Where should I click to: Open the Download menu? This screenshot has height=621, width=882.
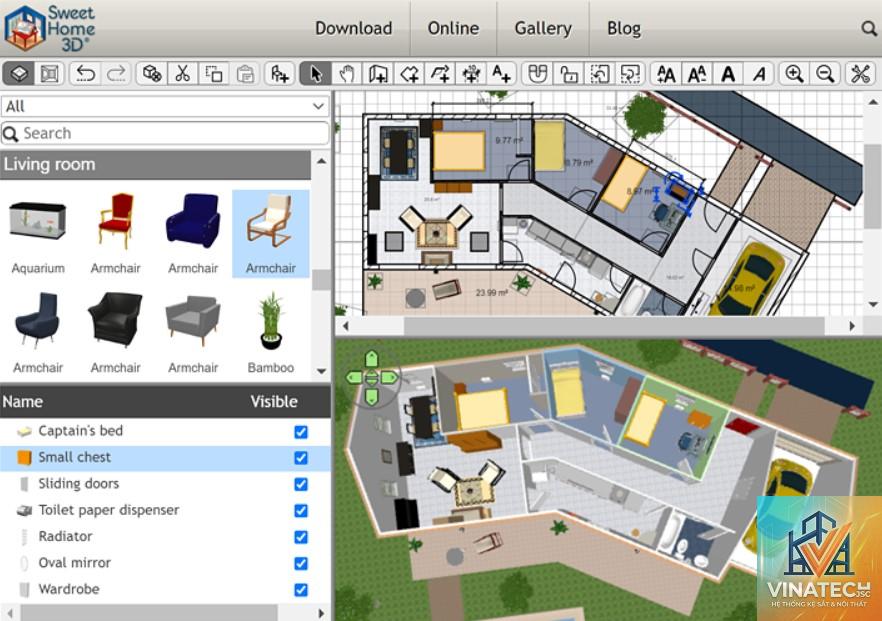pos(353,28)
